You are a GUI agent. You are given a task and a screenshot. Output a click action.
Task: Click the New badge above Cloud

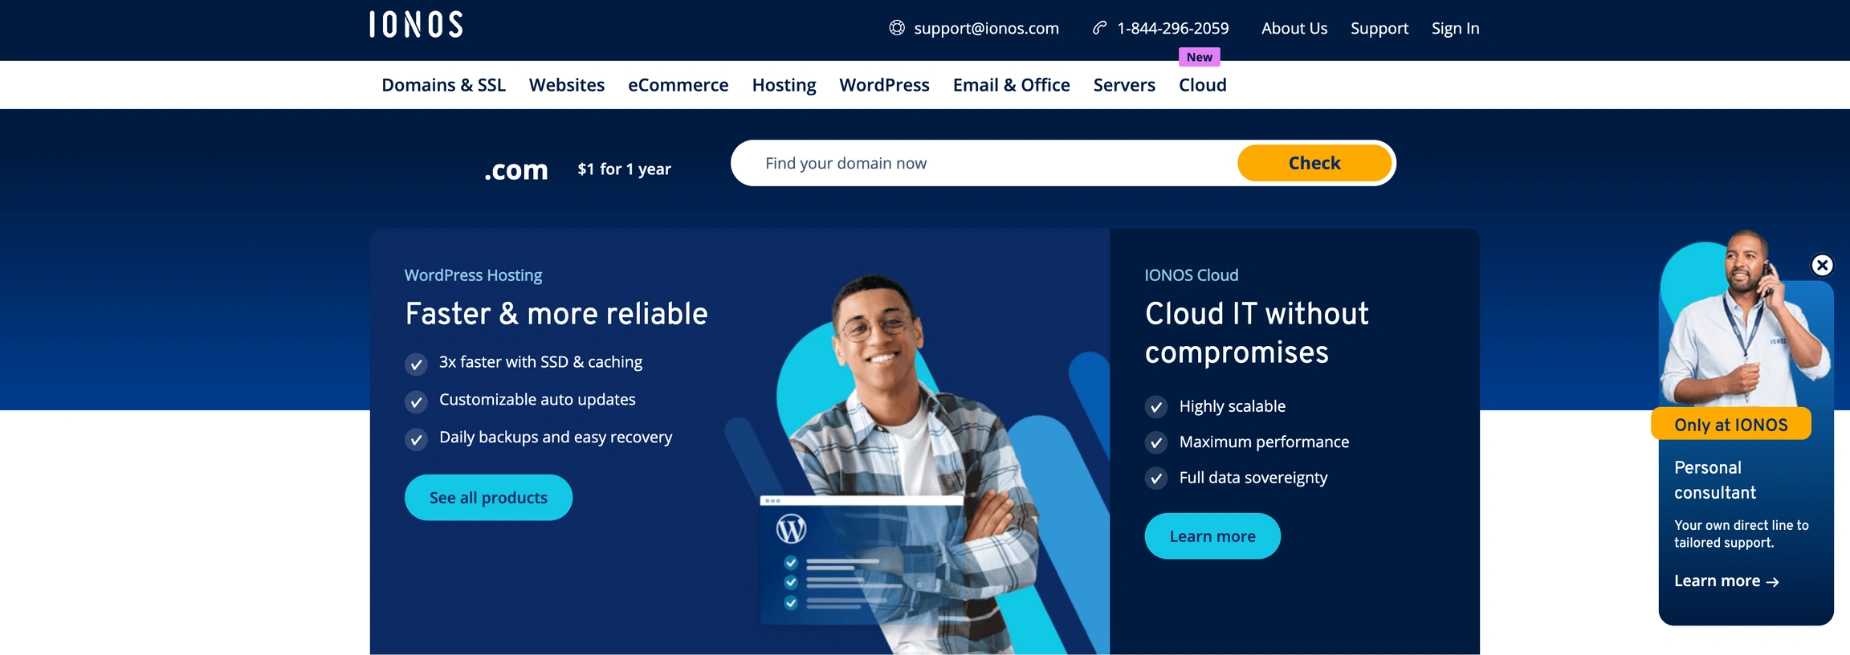(1199, 57)
